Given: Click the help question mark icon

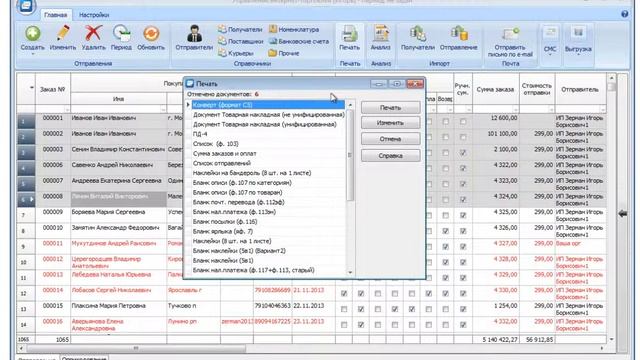Looking at the screenshot, I should click(x=624, y=14).
